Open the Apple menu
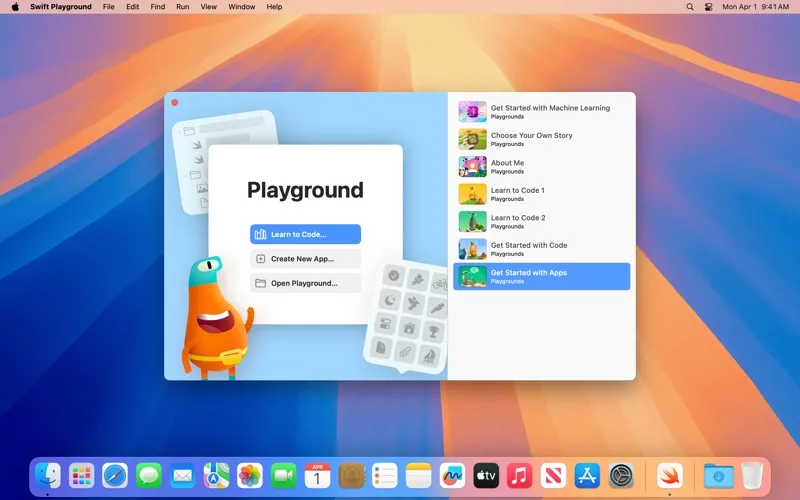800x500 pixels. click(x=15, y=7)
